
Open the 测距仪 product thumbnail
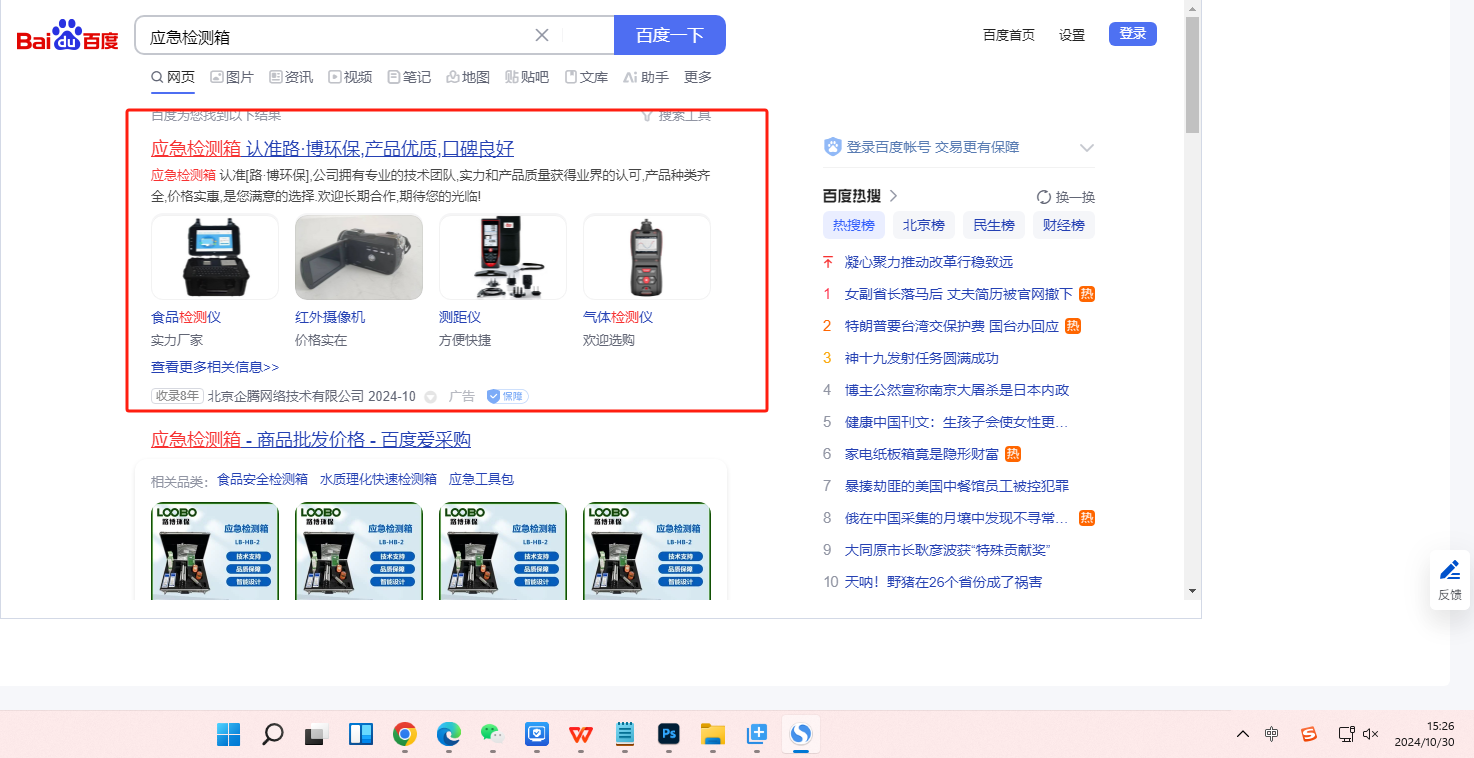[x=503, y=257]
